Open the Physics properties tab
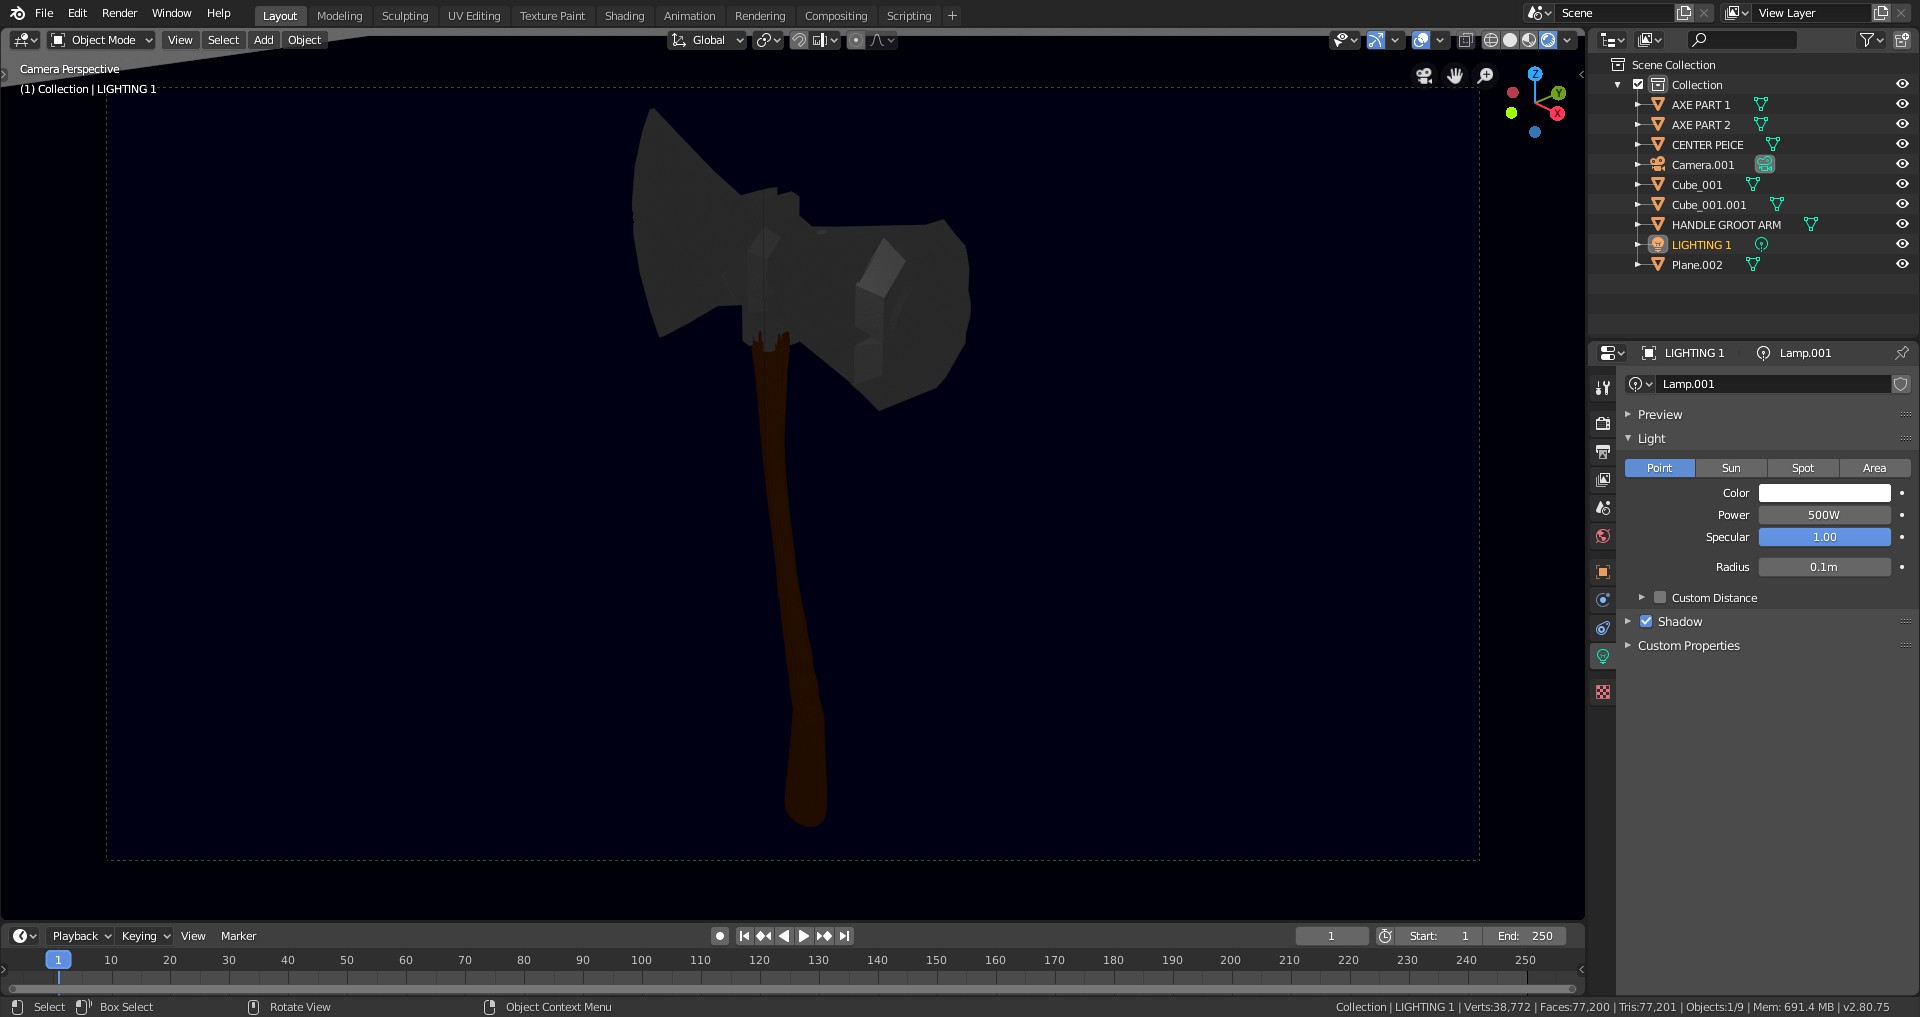This screenshot has width=1920, height=1017. [x=1603, y=600]
